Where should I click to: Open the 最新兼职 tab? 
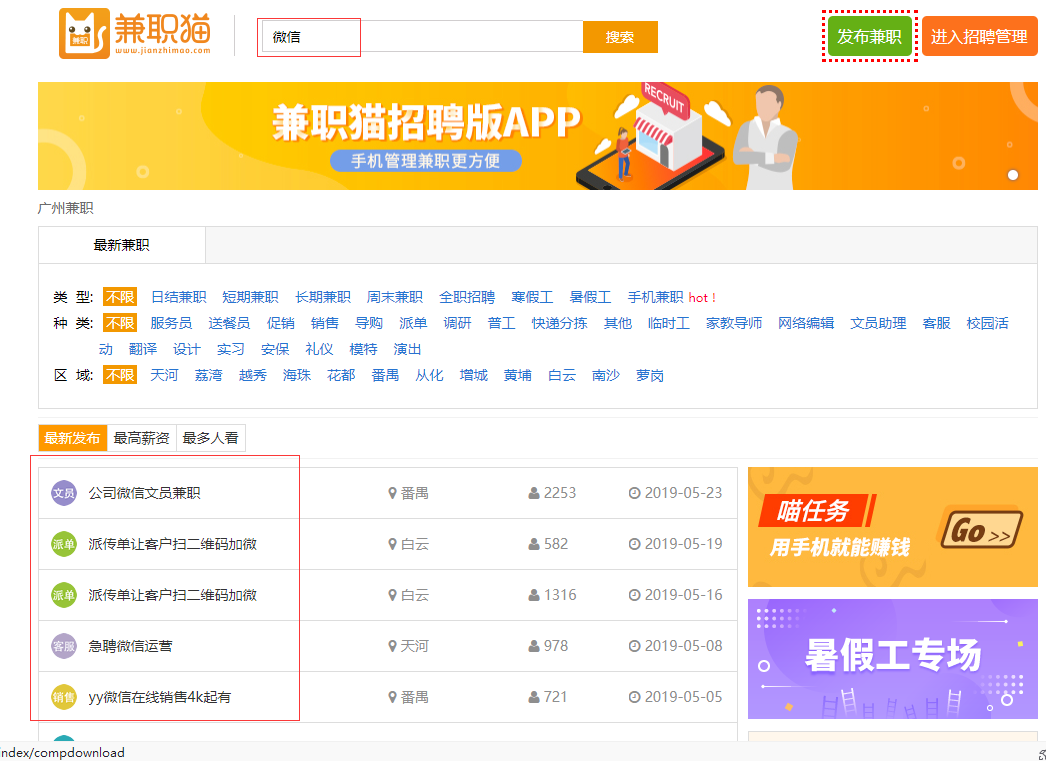121,245
